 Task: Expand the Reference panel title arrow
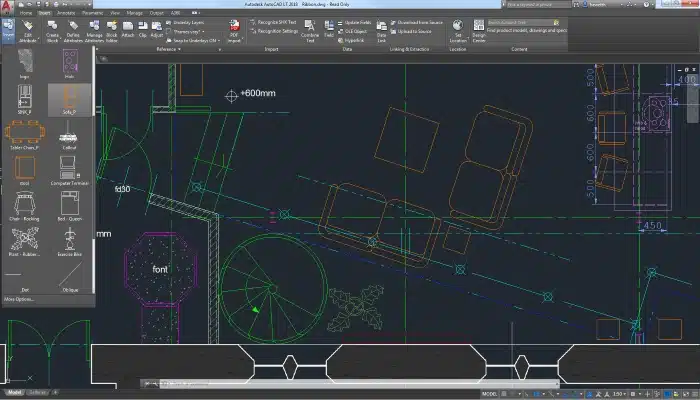179,49
